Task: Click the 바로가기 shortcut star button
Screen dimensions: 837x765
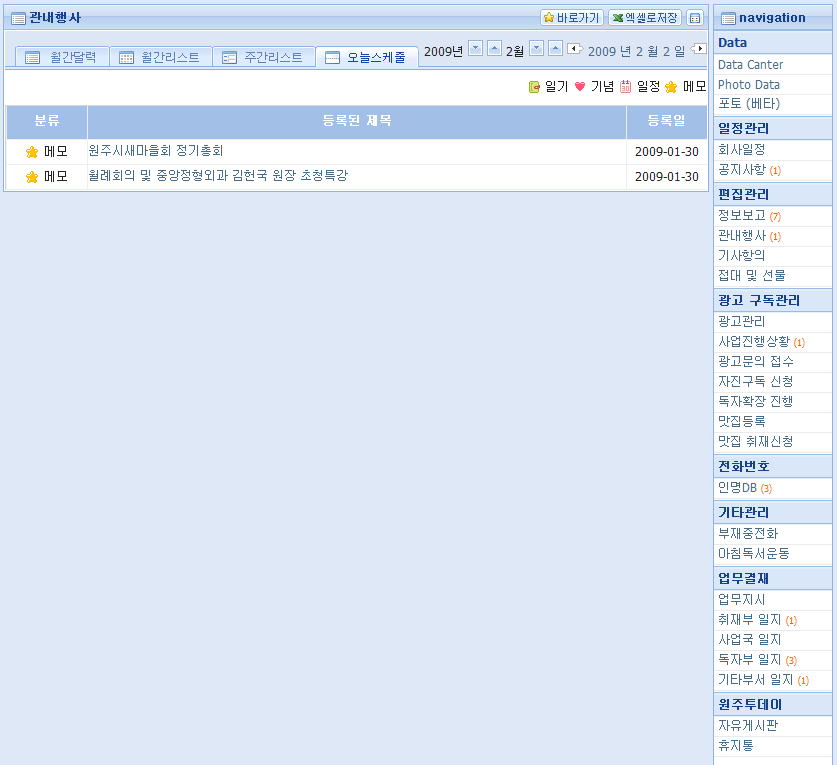Action: (x=572, y=18)
